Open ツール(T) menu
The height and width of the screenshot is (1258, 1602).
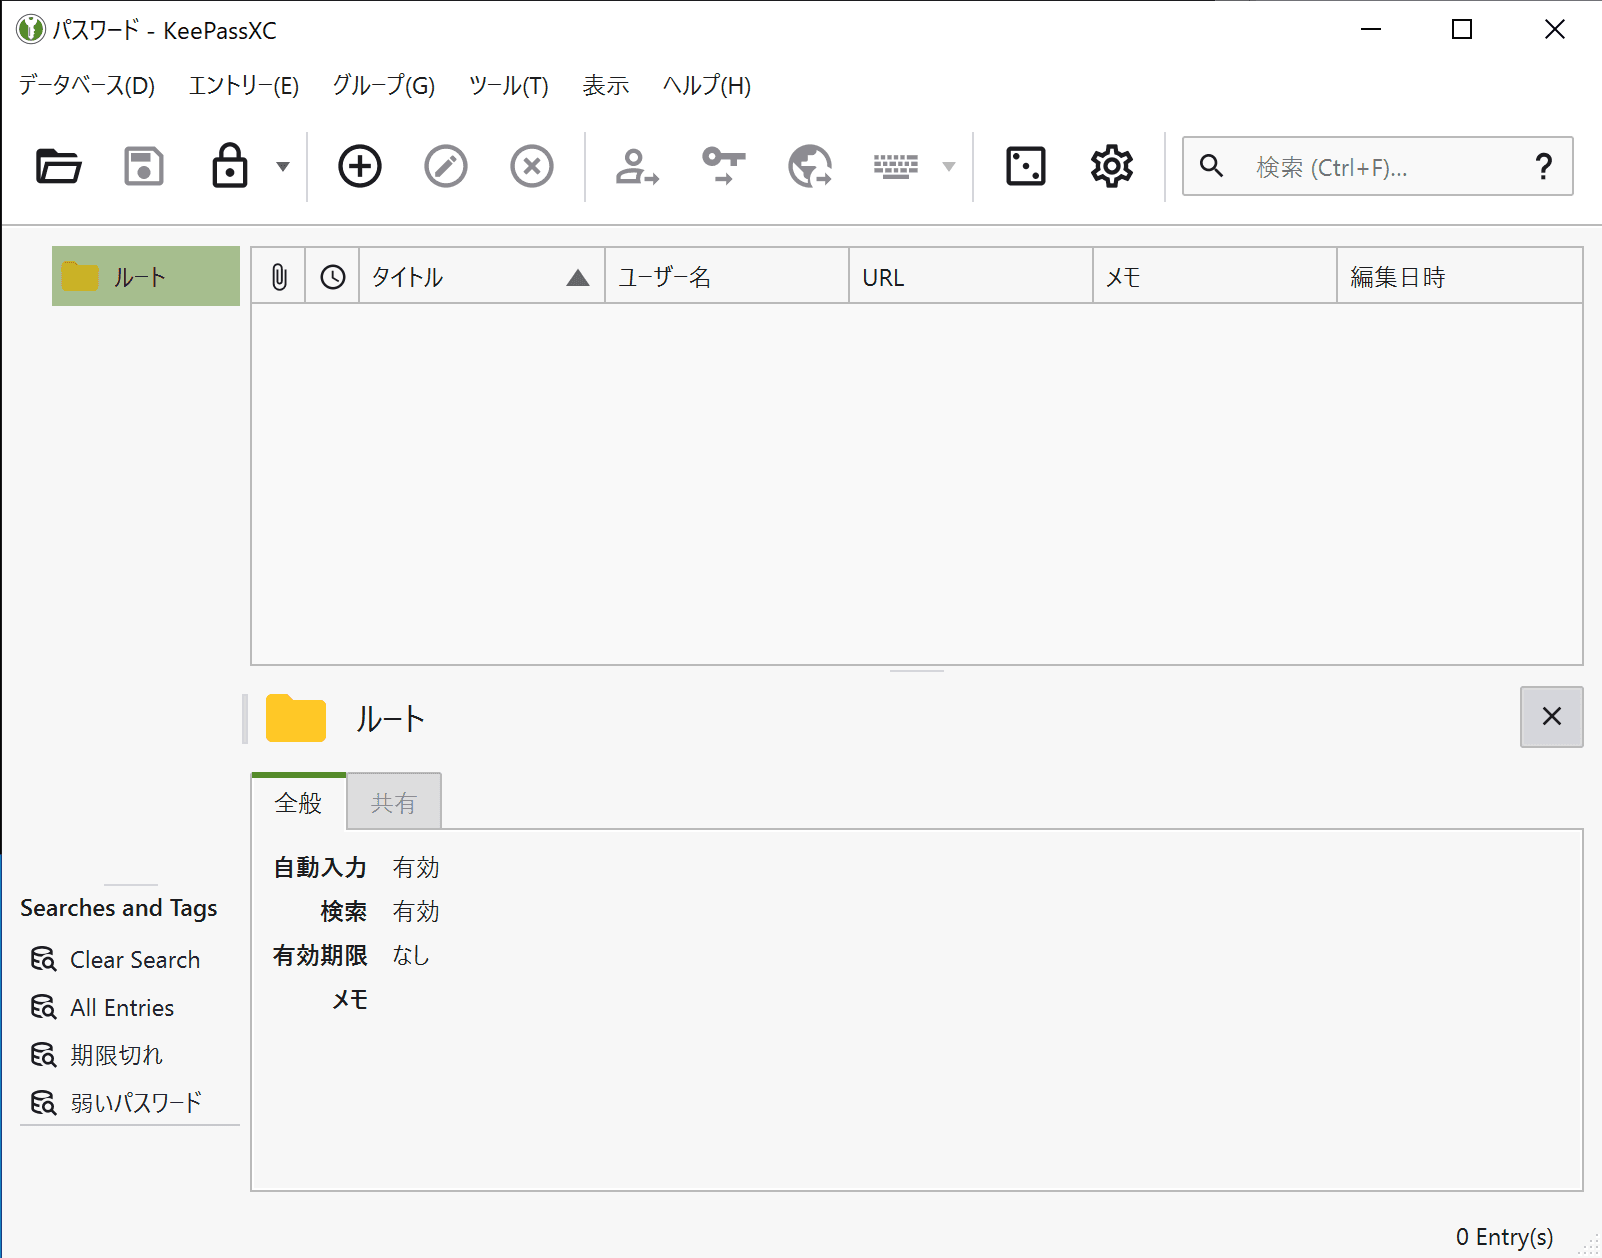pyautogui.click(x=509, y=86)
